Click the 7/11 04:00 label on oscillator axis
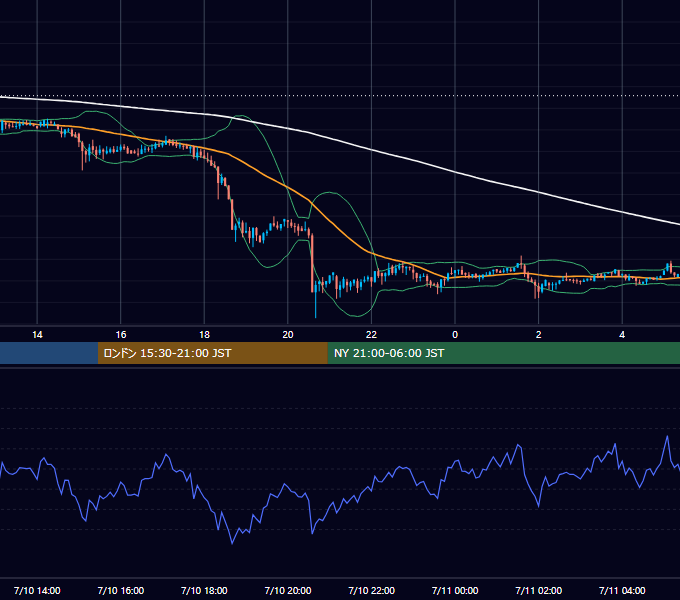Viewport: 680px width, 600px height. coord(622,590)
